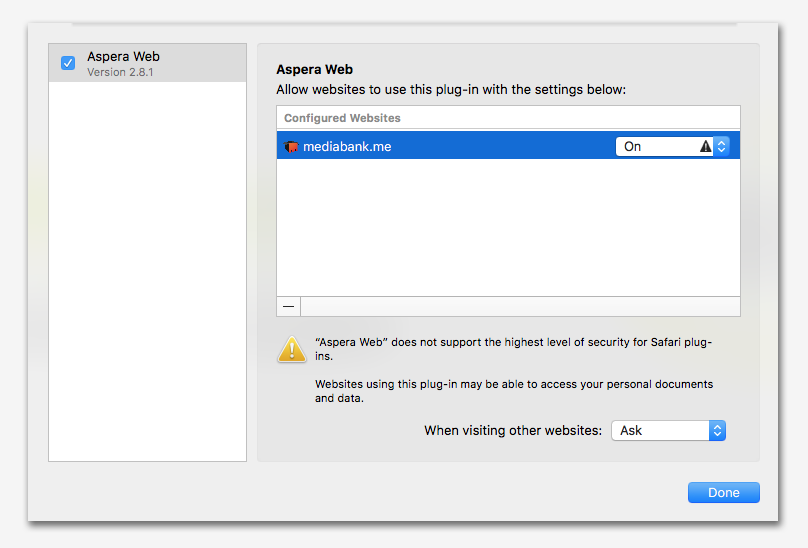Click the 'does not support the highest level' warning text

[513, 349]
